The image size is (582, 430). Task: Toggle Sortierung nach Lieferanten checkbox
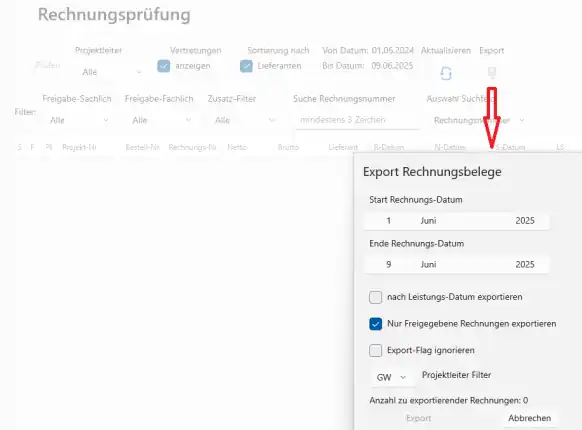[246, 66]
